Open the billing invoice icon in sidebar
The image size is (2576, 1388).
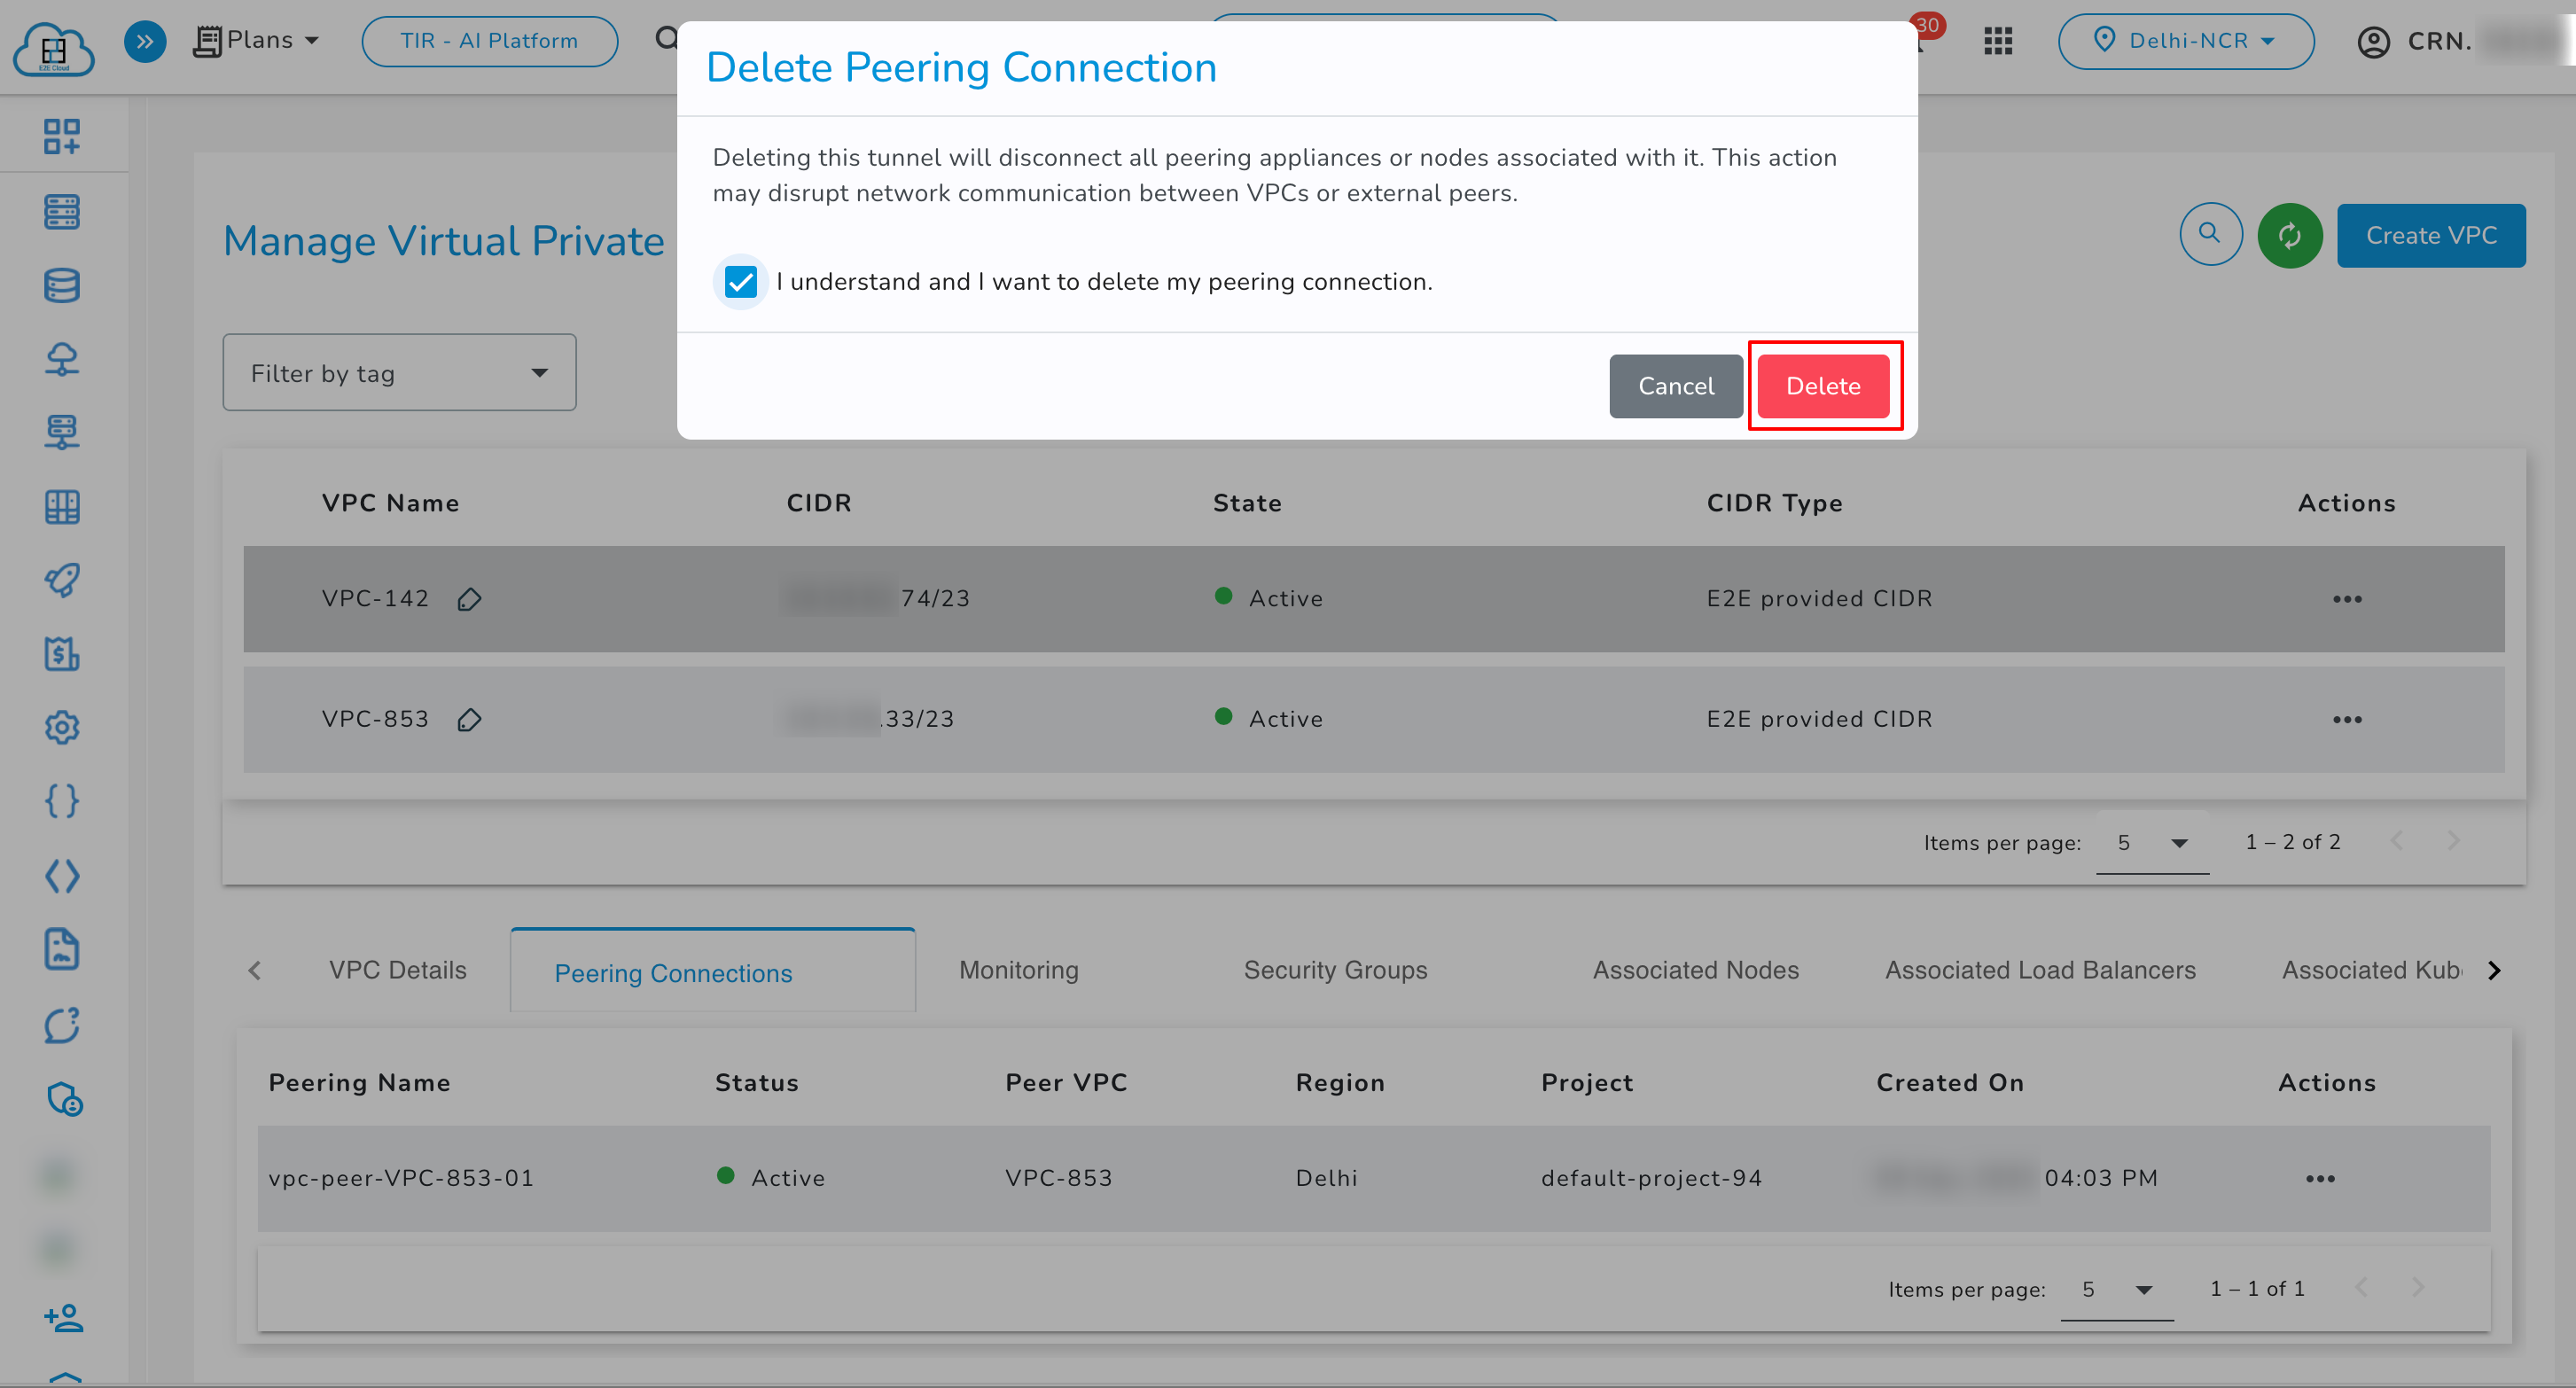[62, 654]
